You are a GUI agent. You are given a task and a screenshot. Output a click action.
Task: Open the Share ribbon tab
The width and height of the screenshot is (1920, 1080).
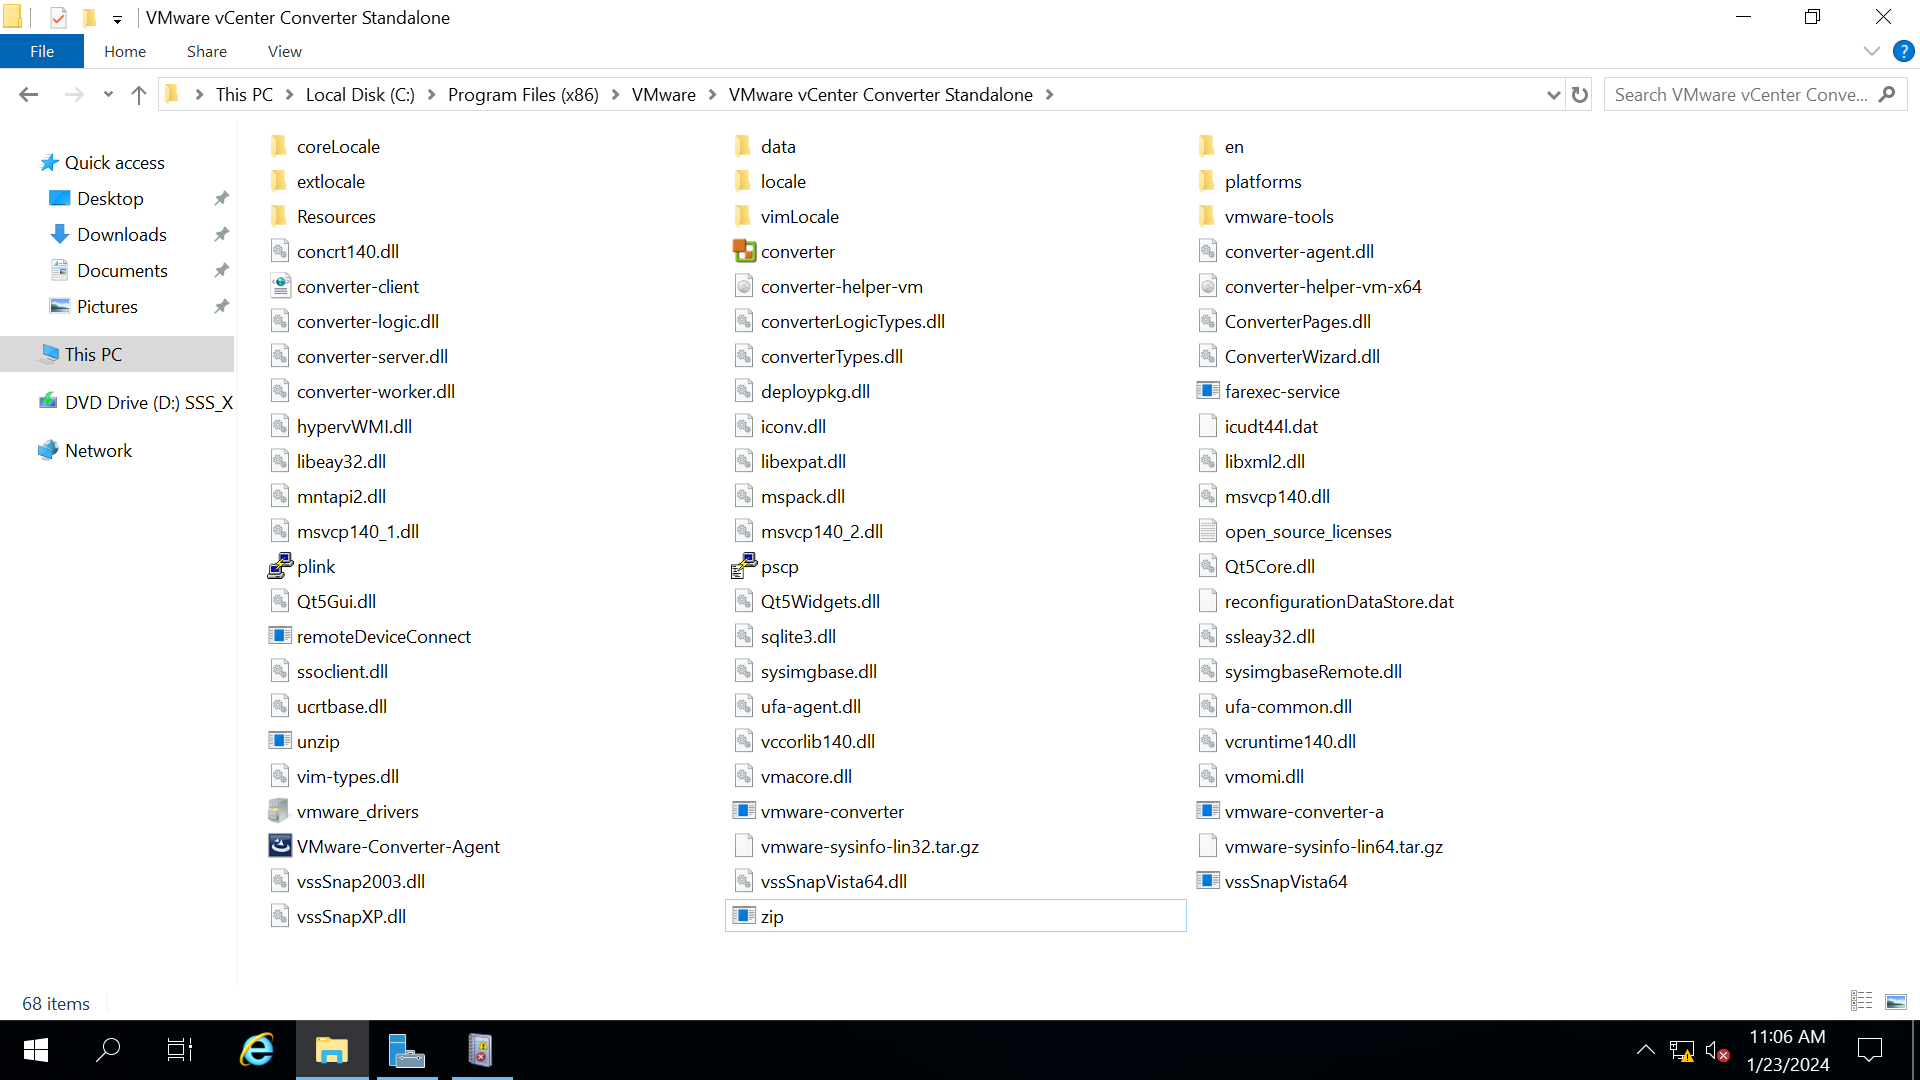(x=207, y=51)
